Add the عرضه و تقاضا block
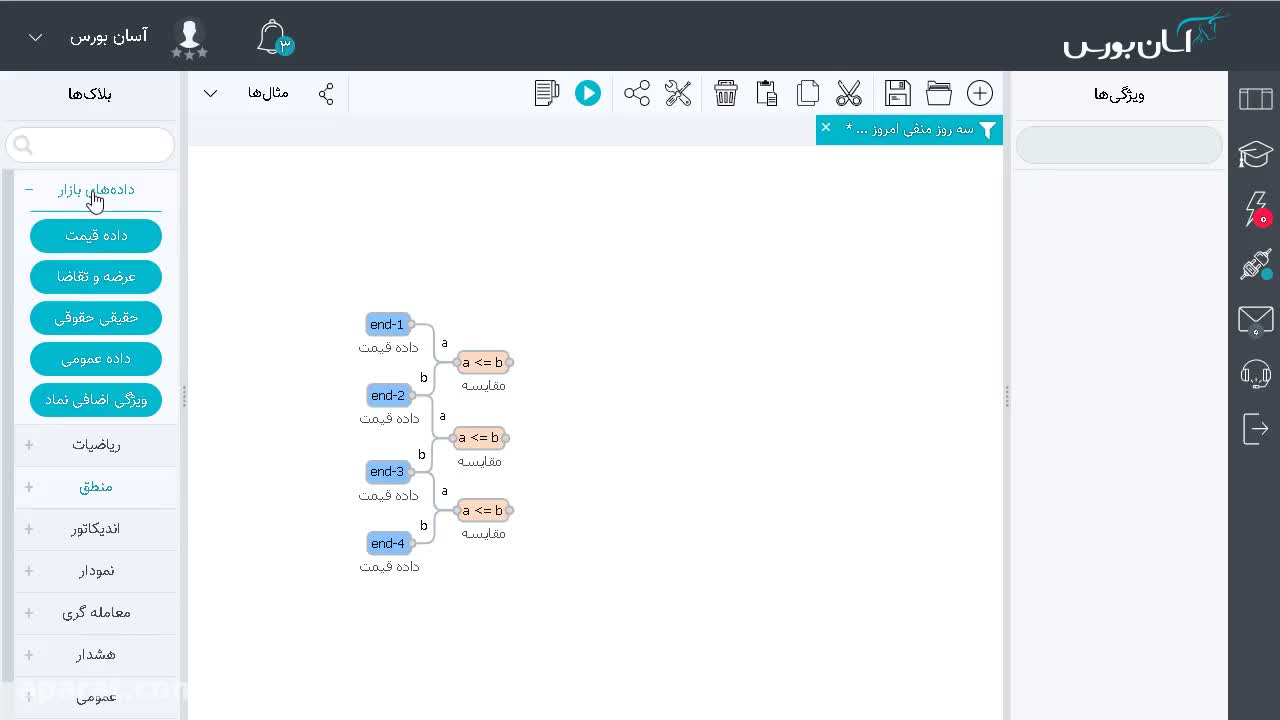 tap(96, 277)
